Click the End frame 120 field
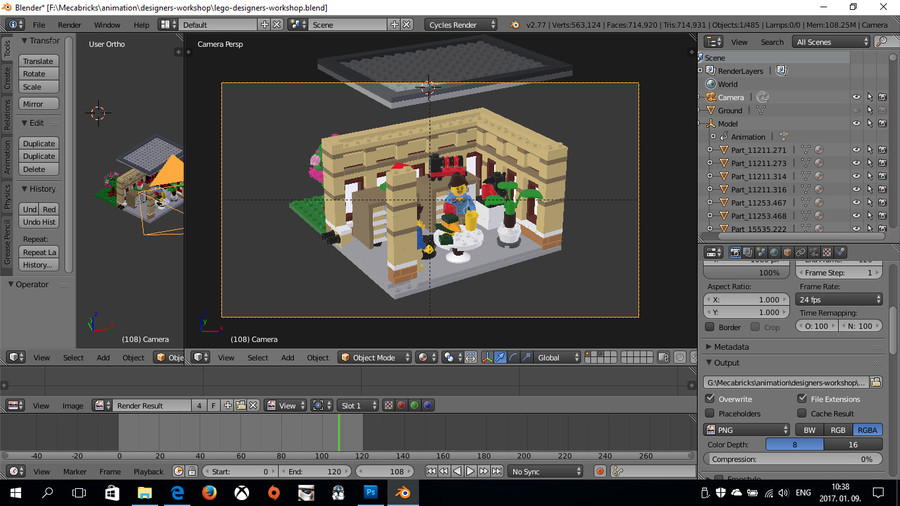This screenshot has width=900, height=506. (x=314, y=472)
